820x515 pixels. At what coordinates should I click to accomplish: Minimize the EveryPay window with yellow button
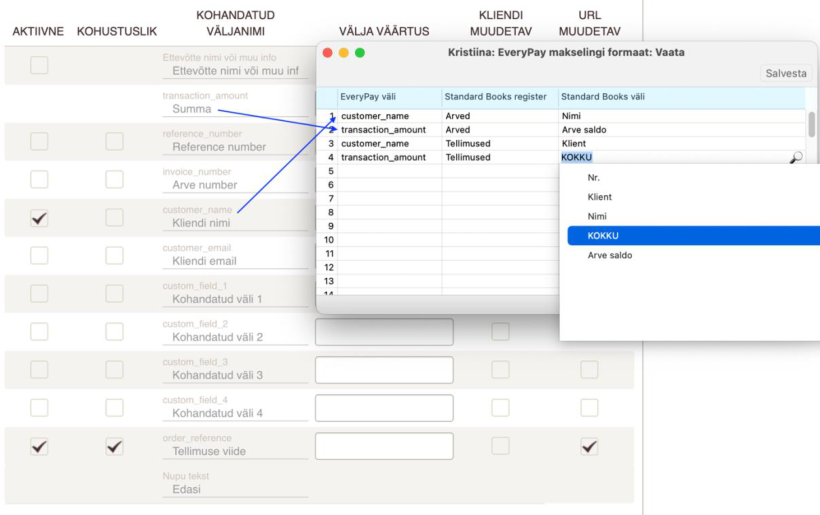pos(344,53)
